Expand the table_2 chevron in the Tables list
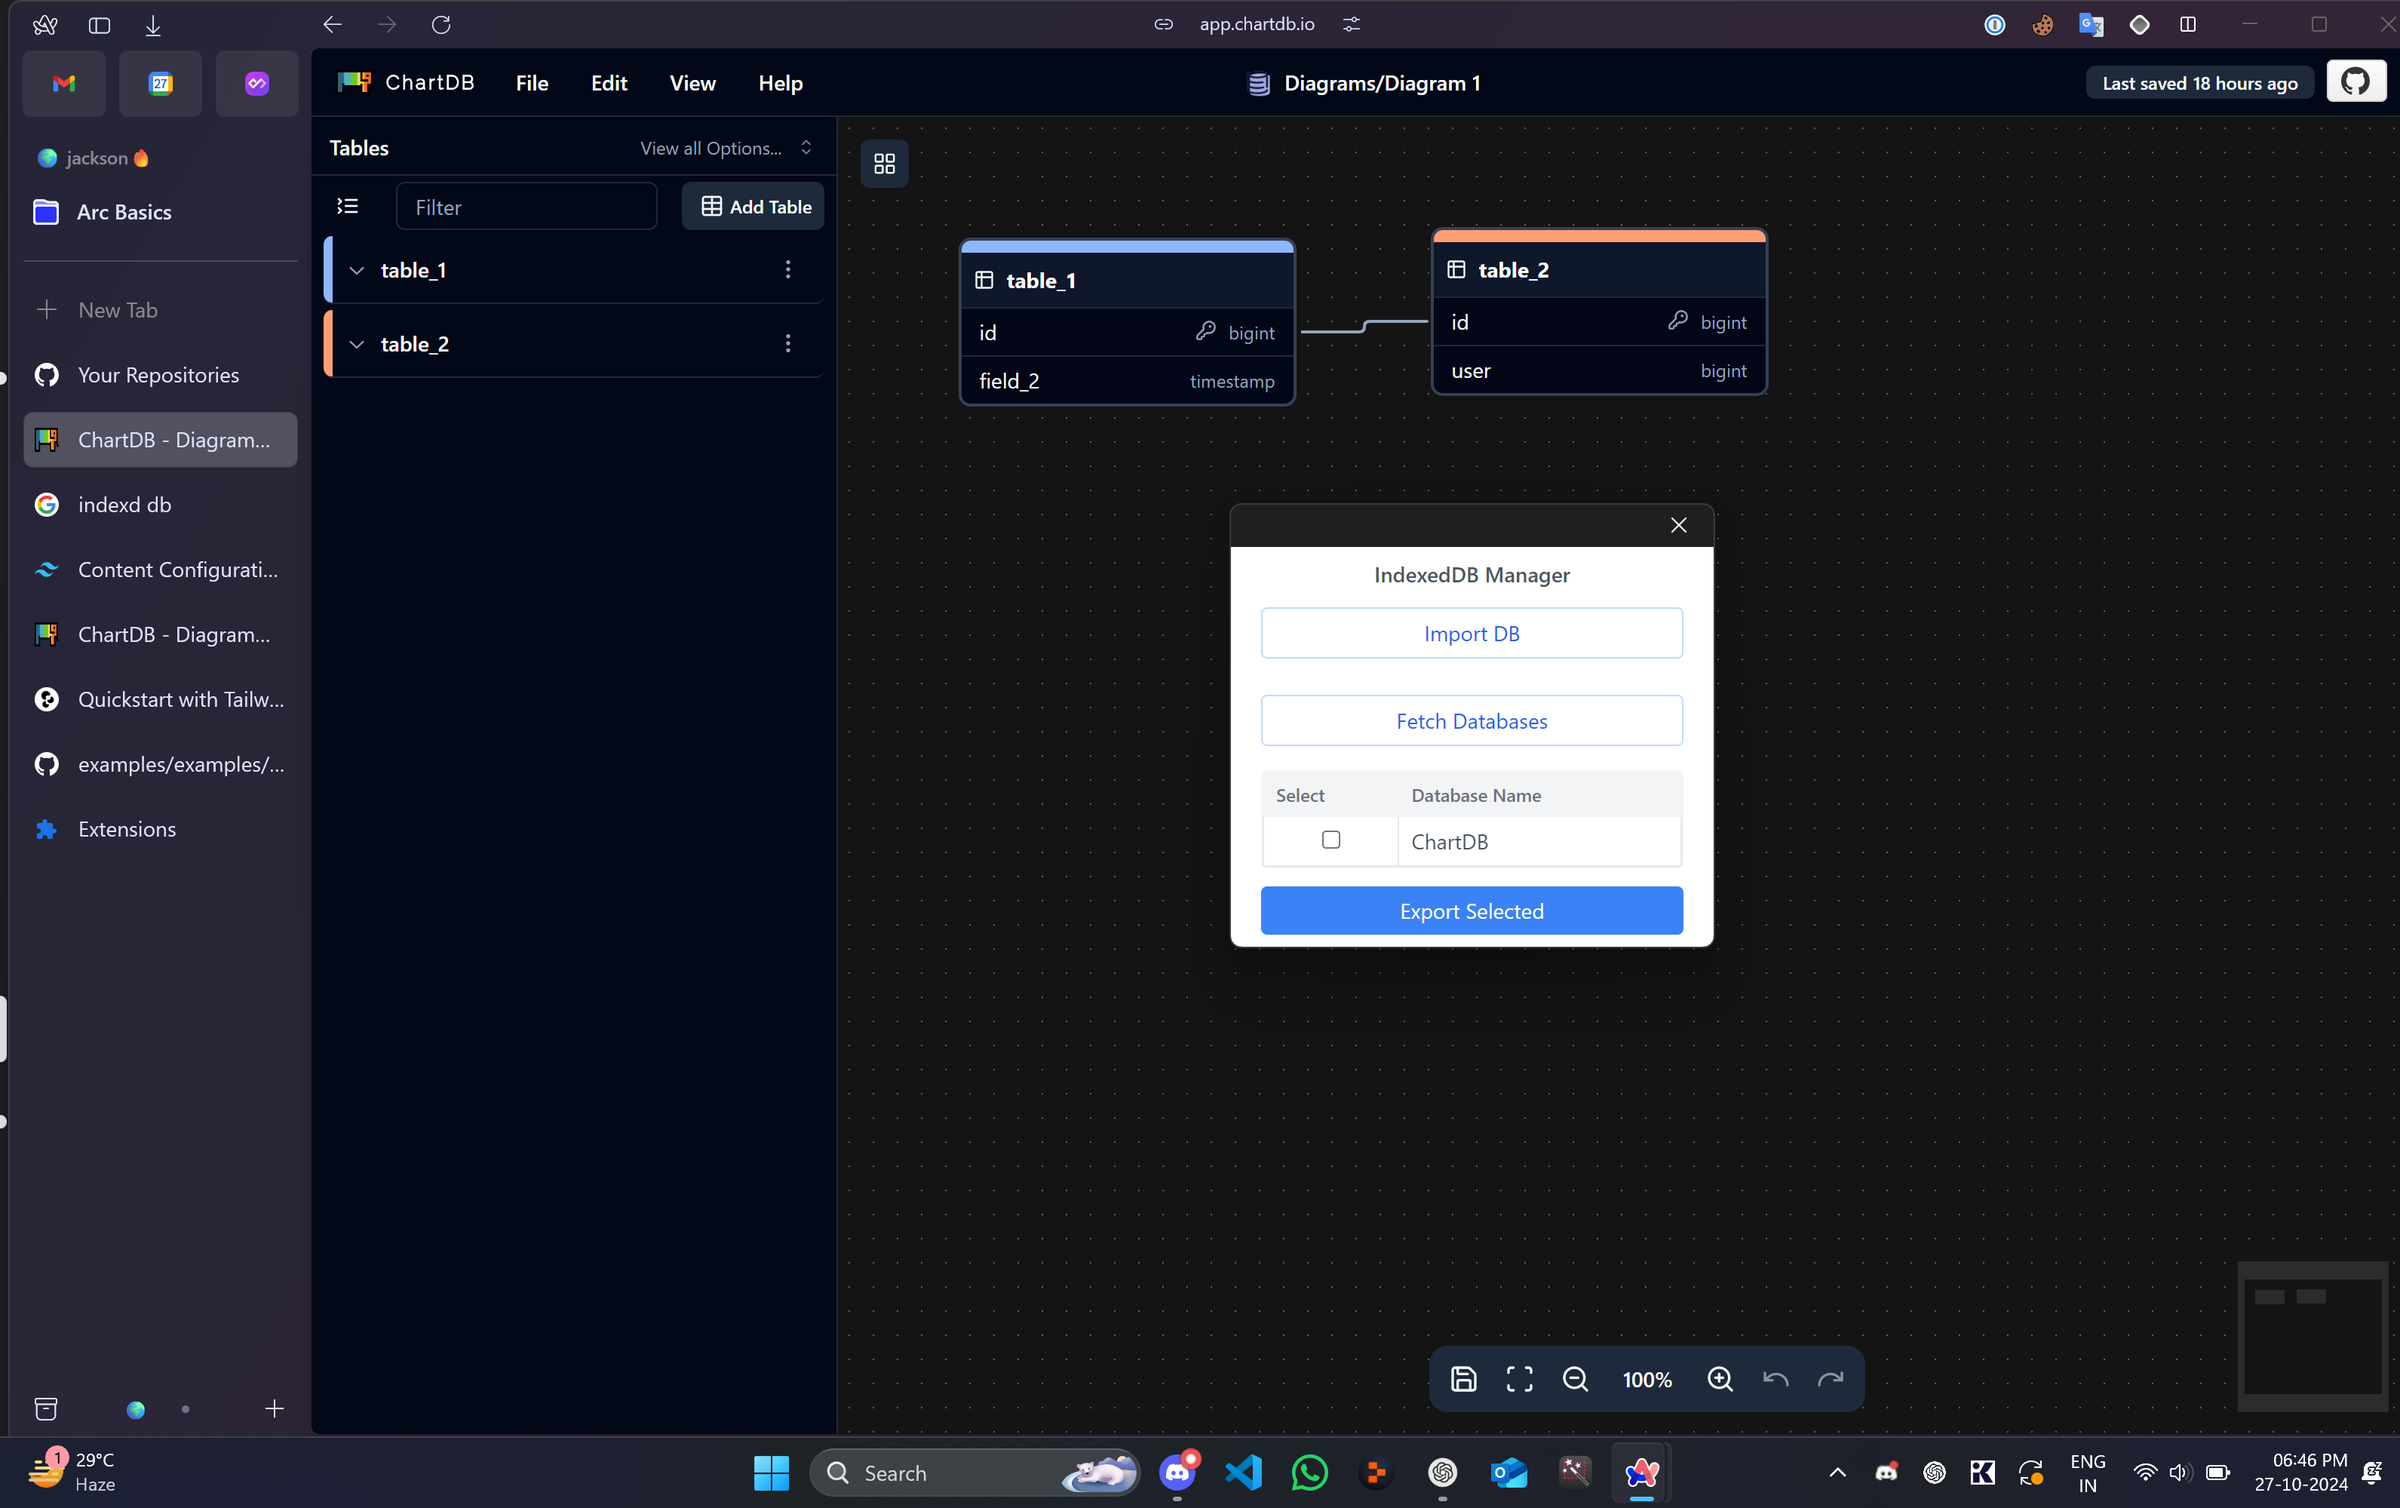This screenshot has width=2400, height=1508. [356, 344]
